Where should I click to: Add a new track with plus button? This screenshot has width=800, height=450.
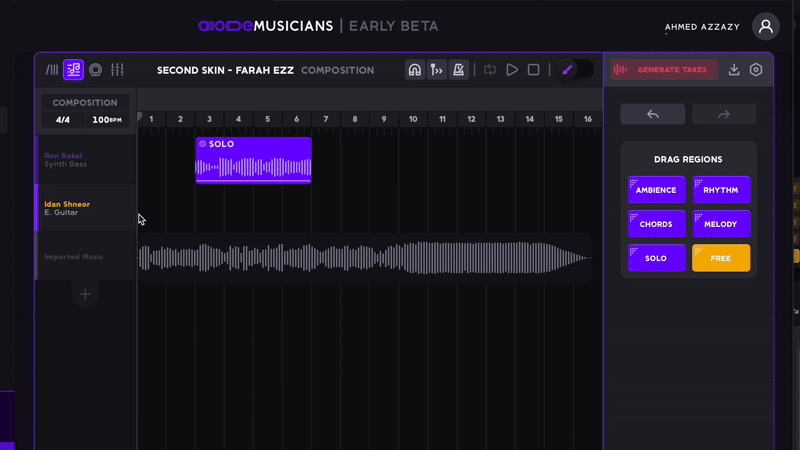[x=85, y=294]
